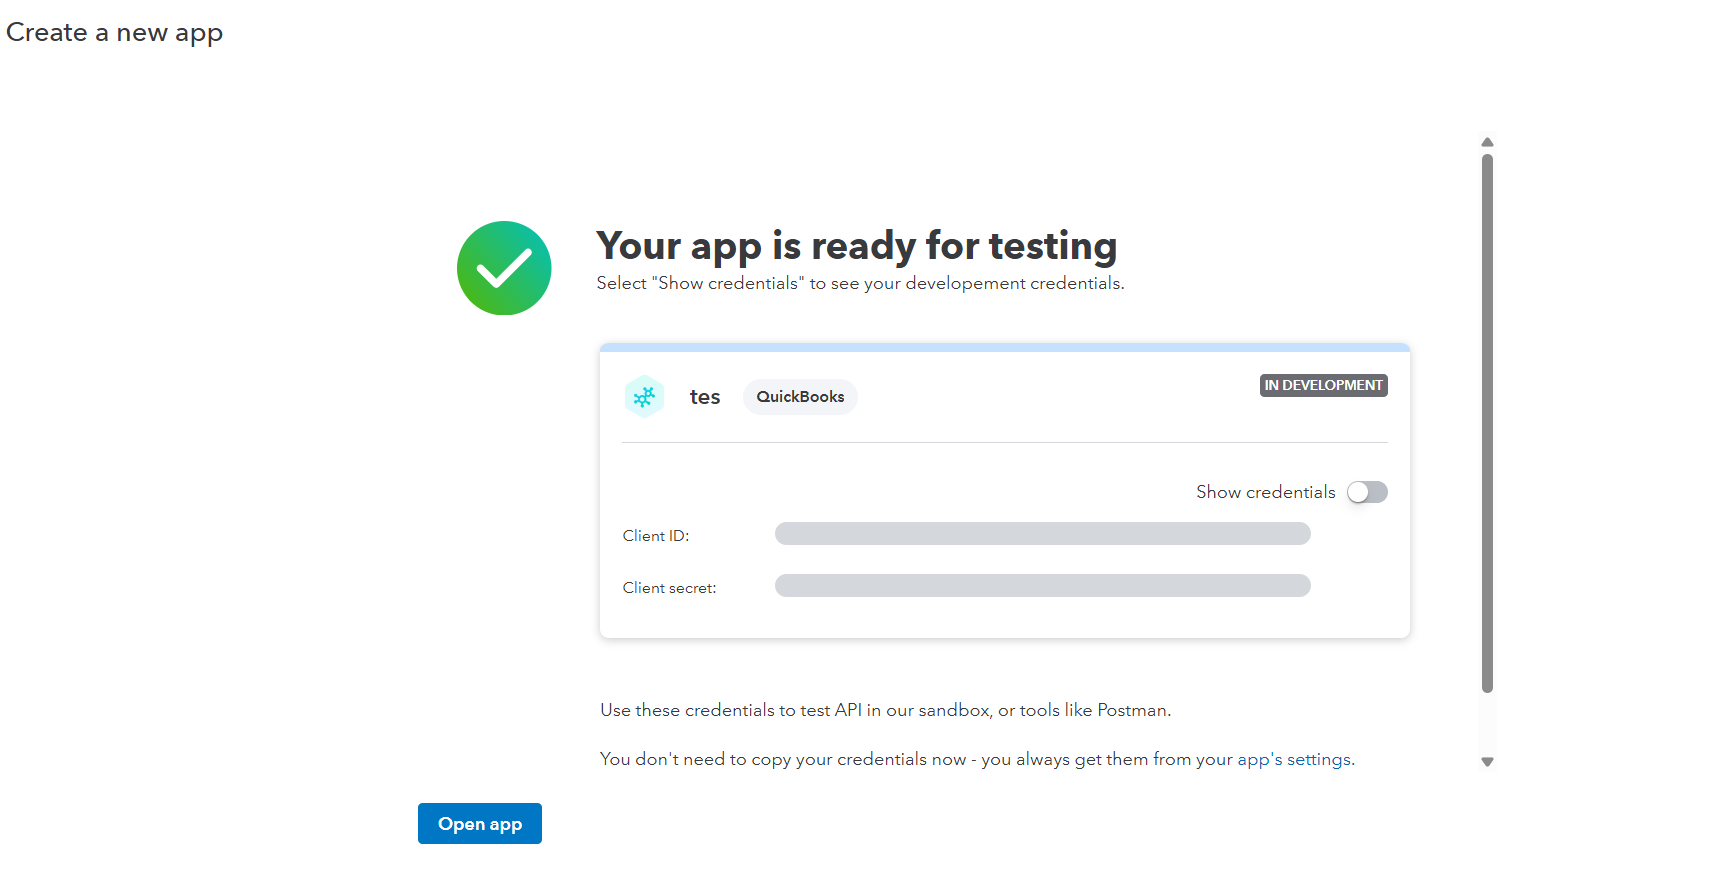Click the tes app hexagon logo
Screen dimensions: 1733x883
[644, 397]
